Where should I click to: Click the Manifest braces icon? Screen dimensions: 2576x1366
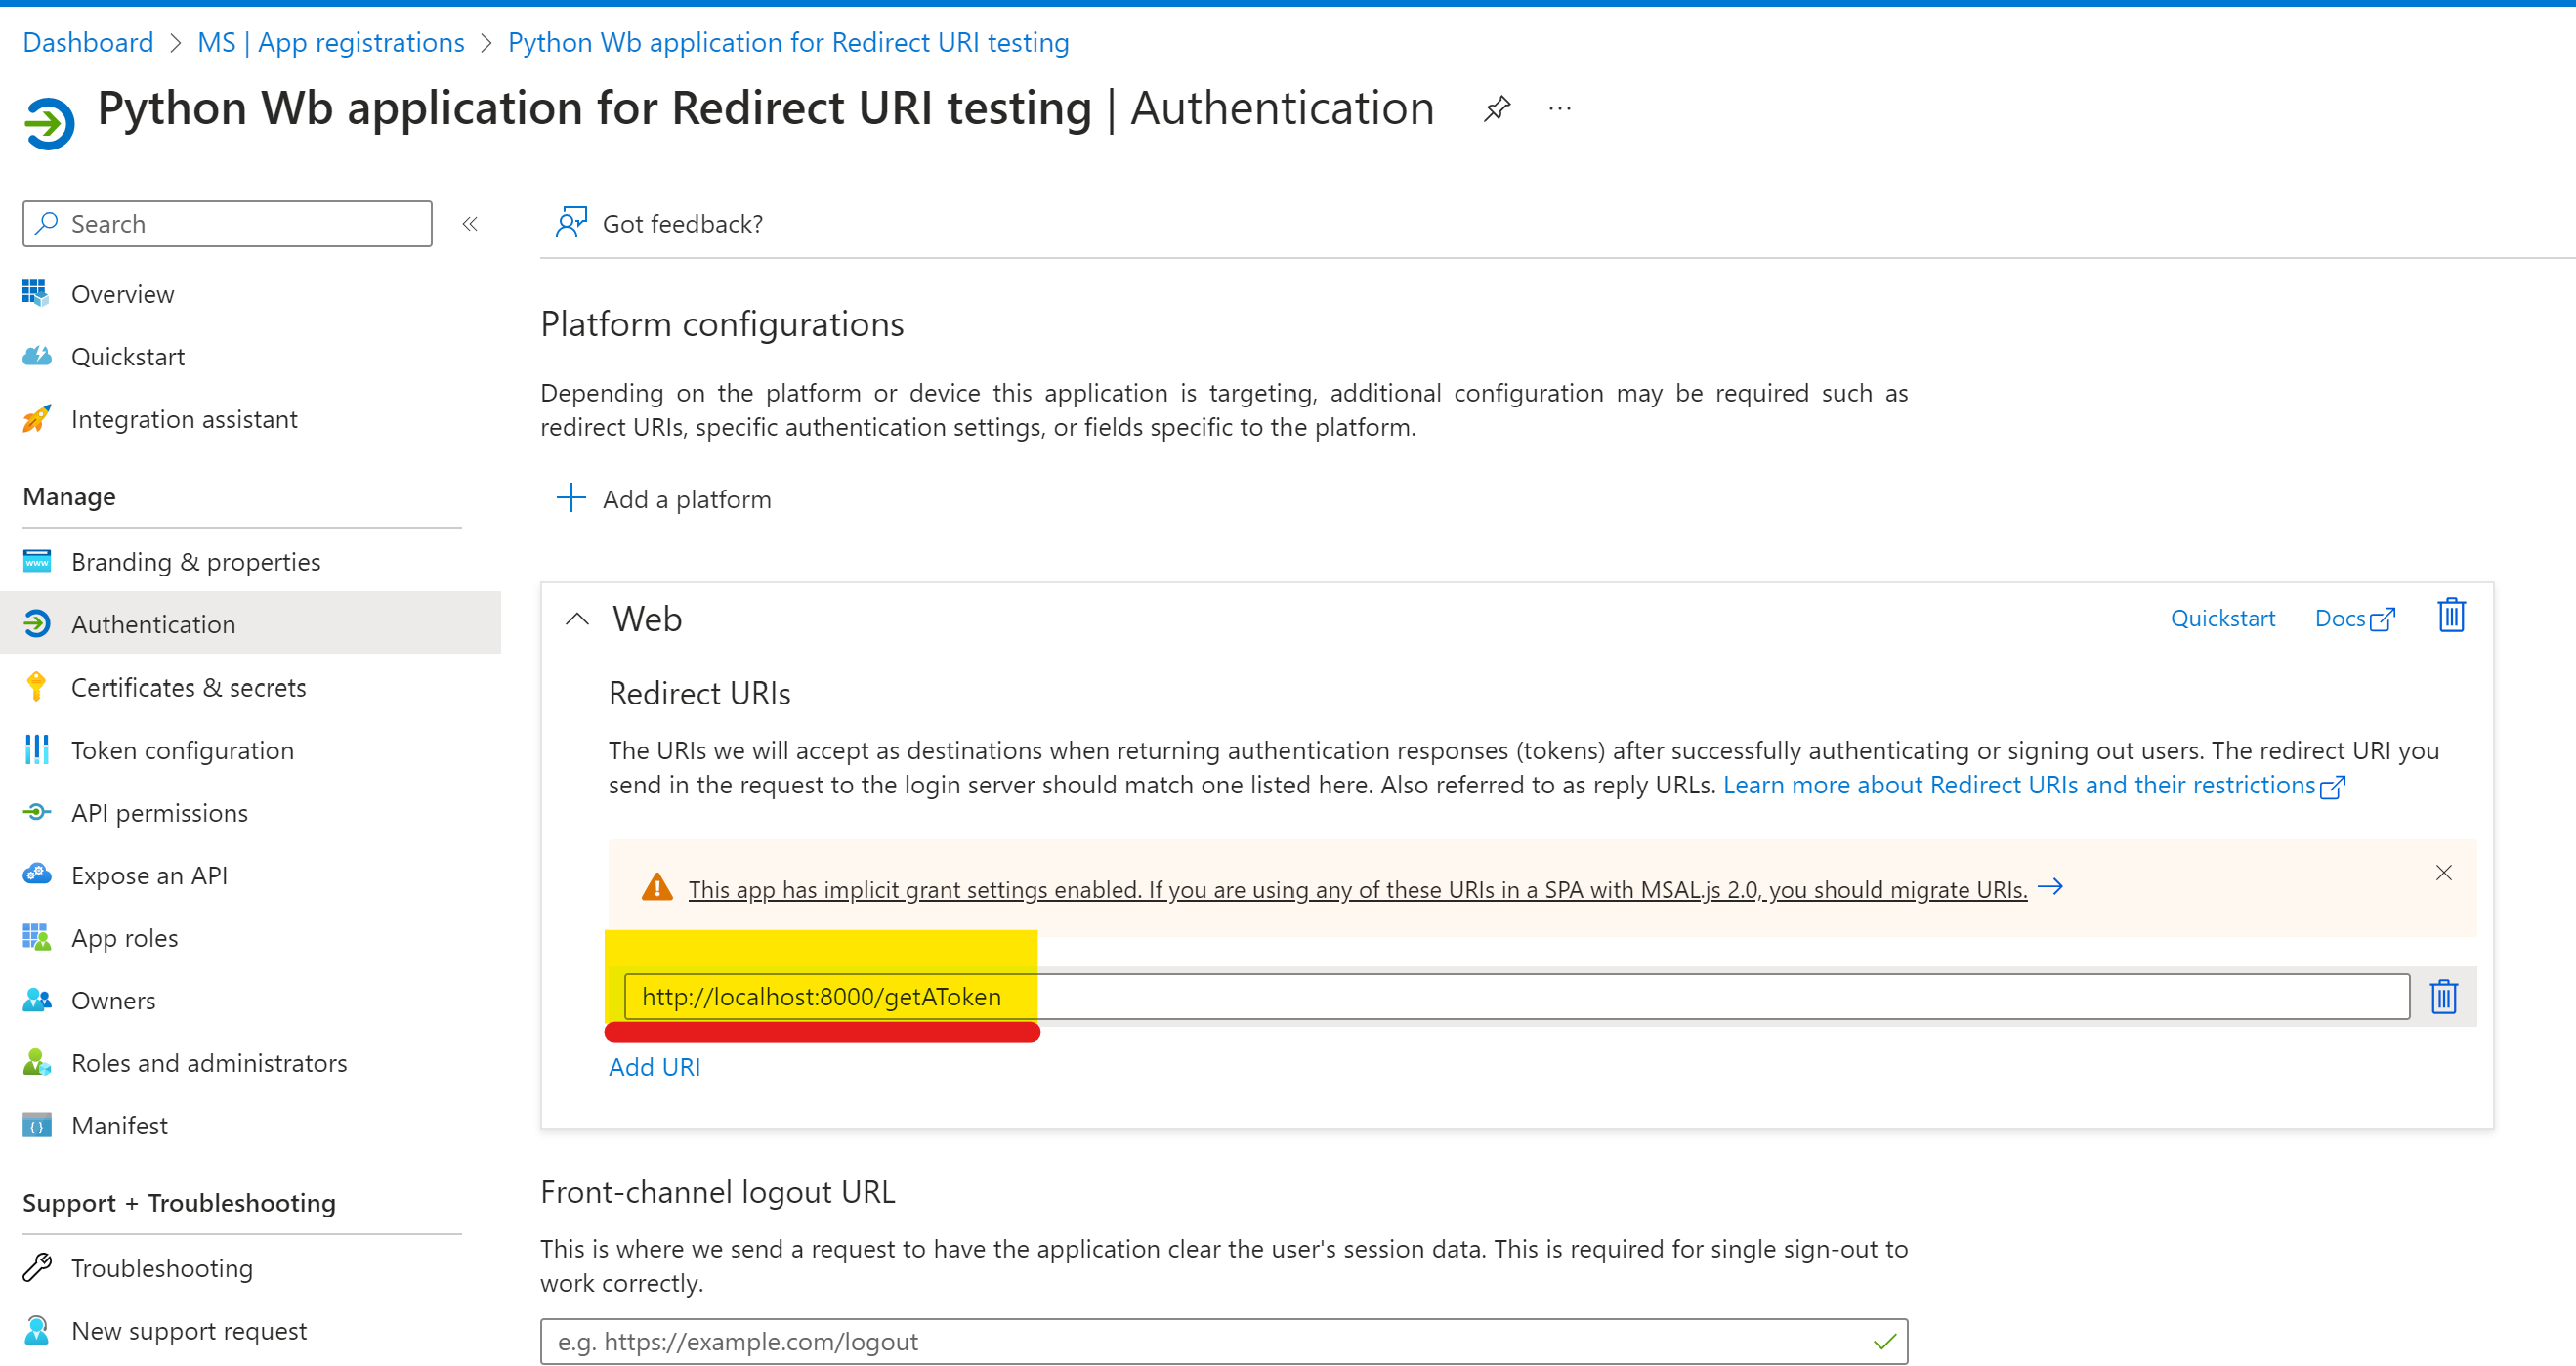point(36,1125)
